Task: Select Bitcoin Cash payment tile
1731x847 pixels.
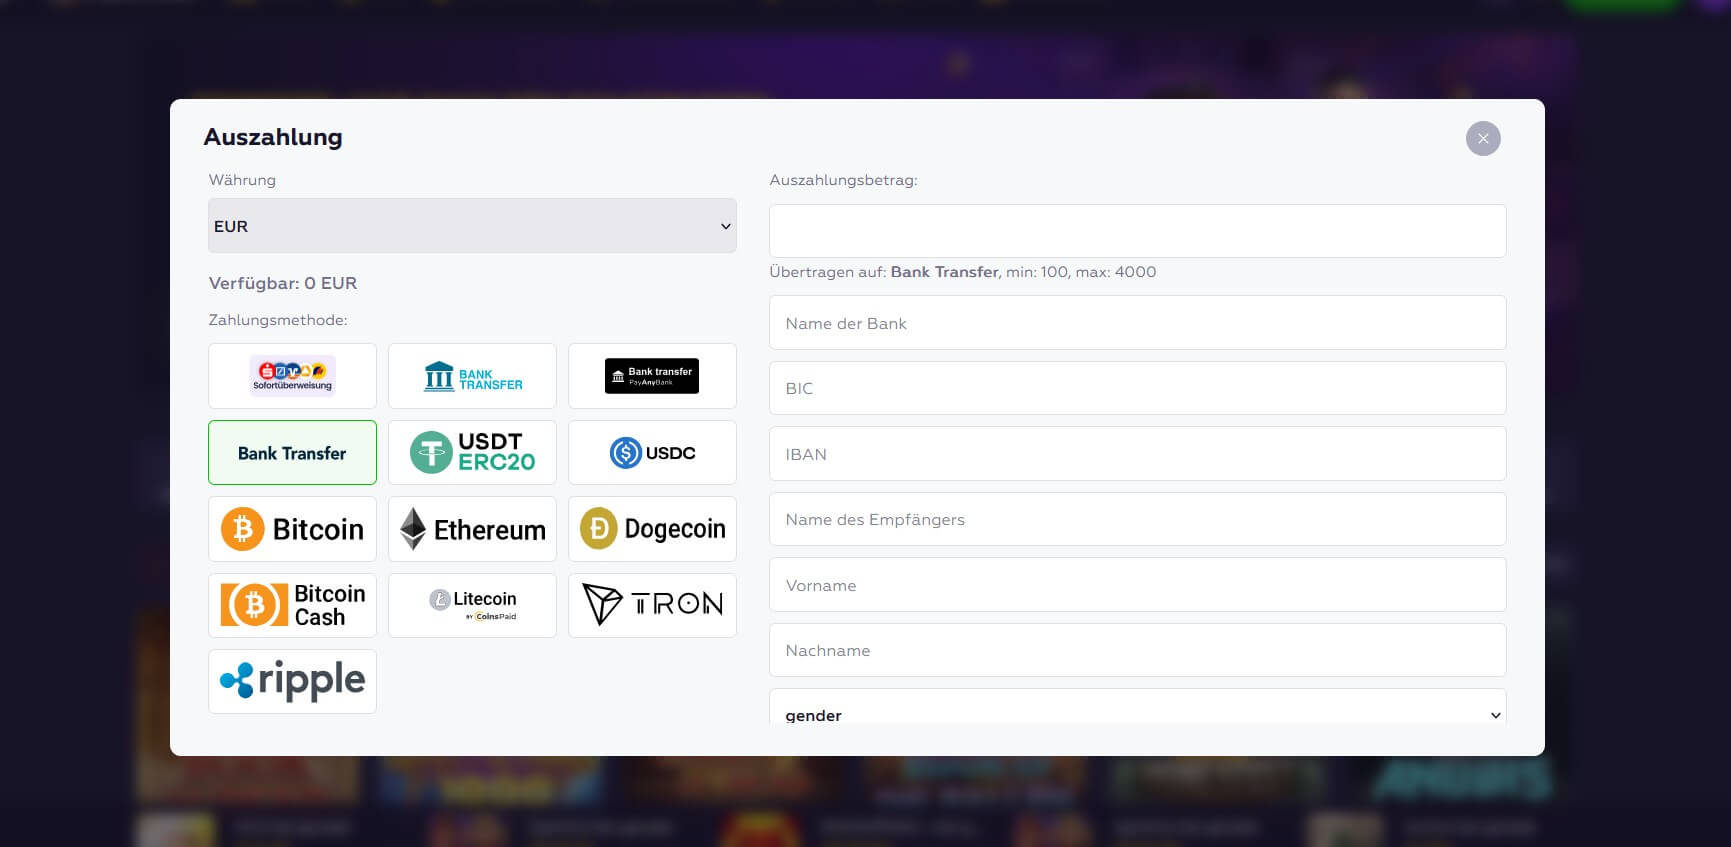Action: tap(292, 605)
